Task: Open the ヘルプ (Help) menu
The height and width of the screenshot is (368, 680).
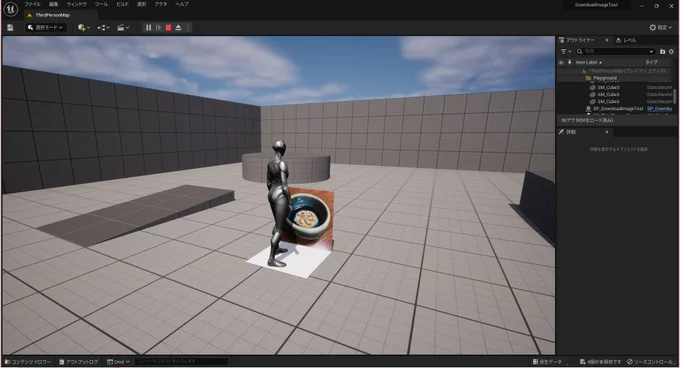Action: (182, 4)
